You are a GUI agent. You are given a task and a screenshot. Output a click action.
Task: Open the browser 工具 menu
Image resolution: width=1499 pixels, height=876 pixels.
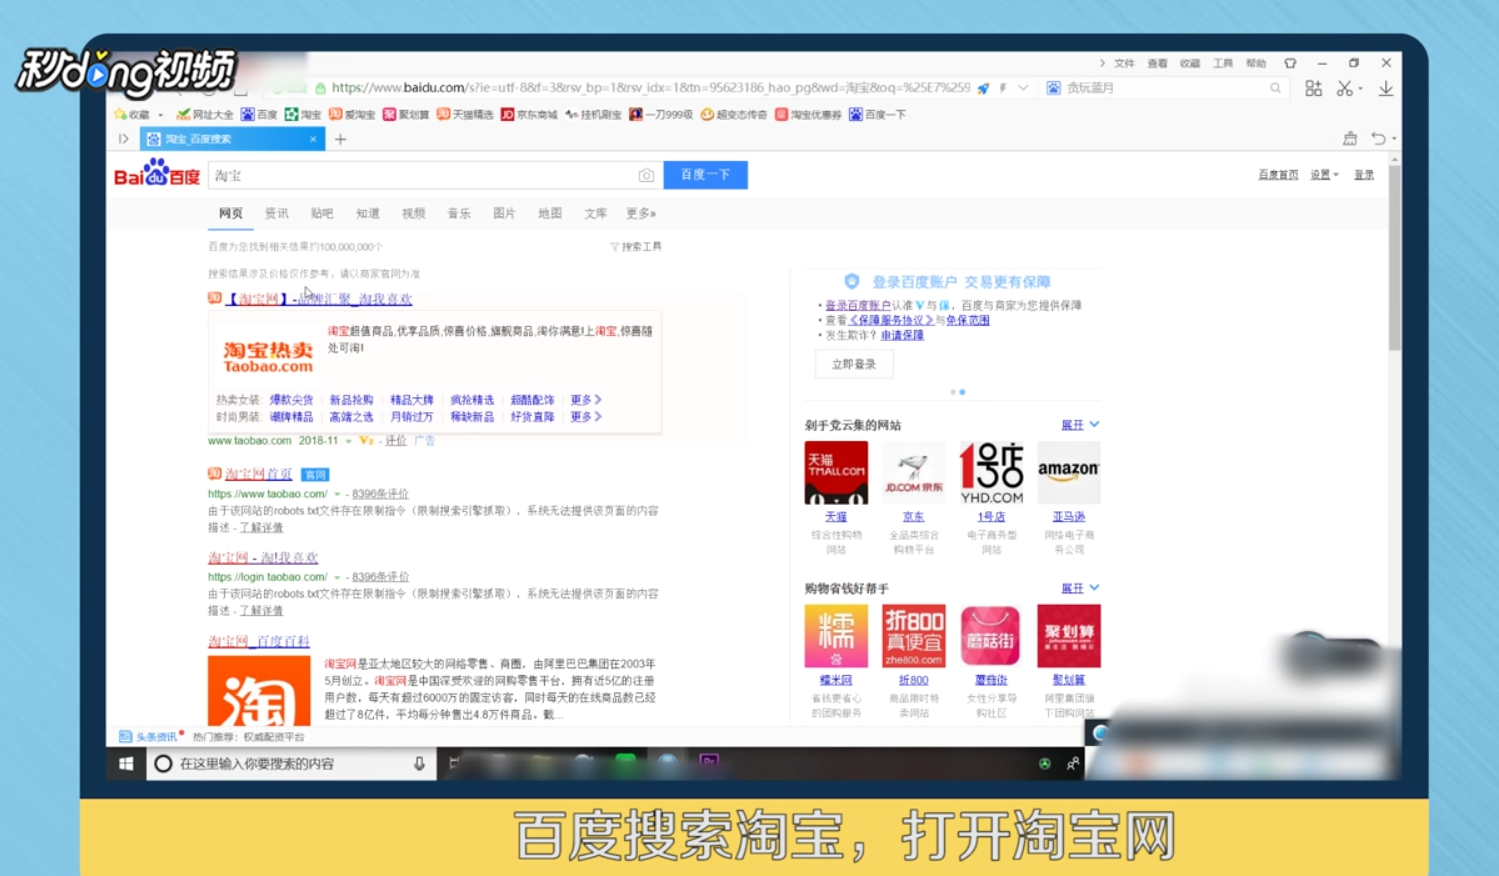click(1223, 63)
